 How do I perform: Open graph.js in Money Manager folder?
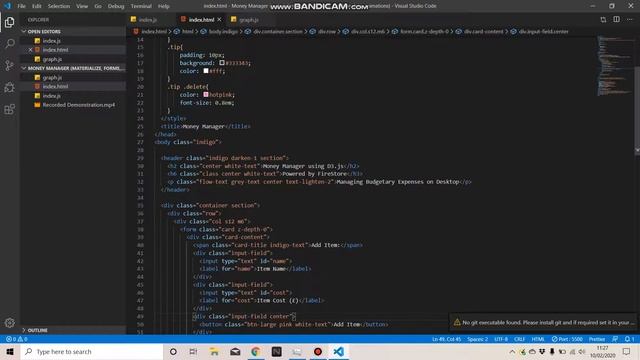pos(52,78)
